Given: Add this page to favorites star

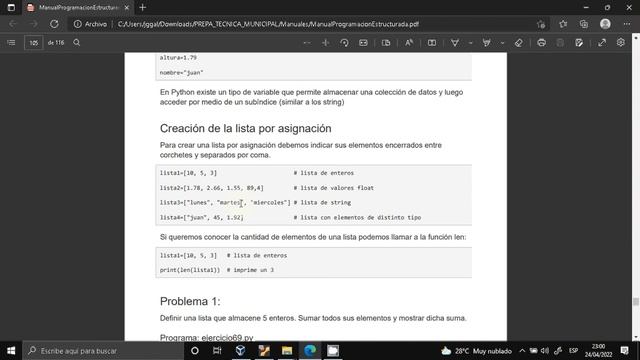Looking at the screenshot, I should coord(541,24).
